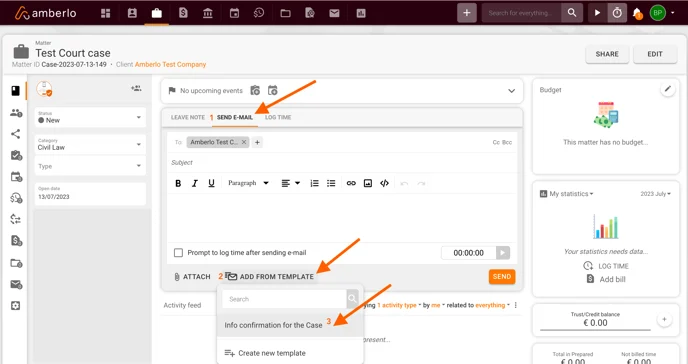Click the template Search field

pos(284,299)
